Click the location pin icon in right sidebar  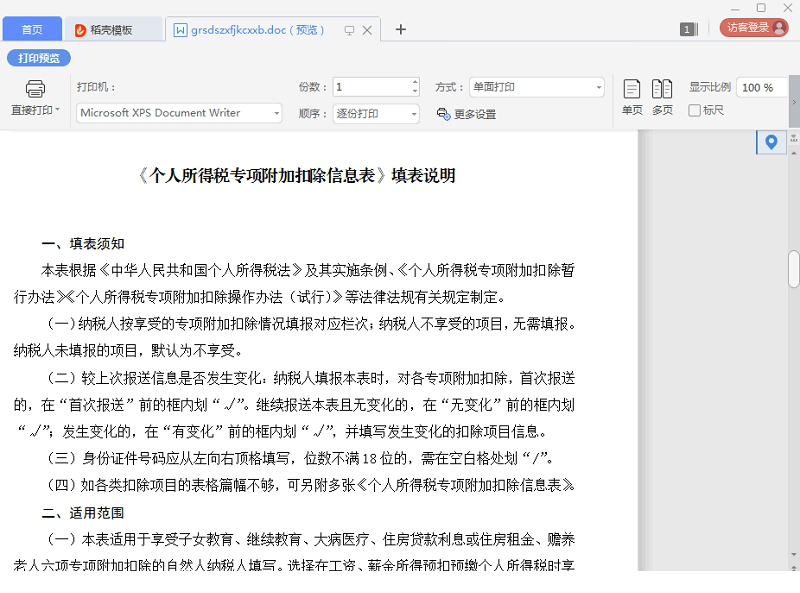tap(770, 142)
